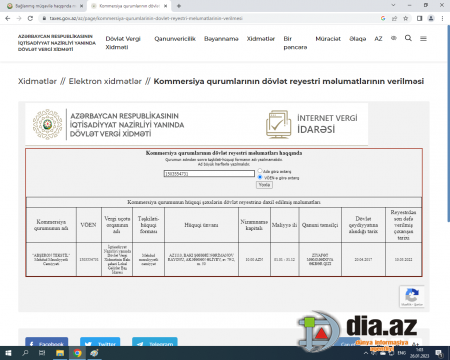
Task: Click the browser forward arrow
Action: coord(19,18)
